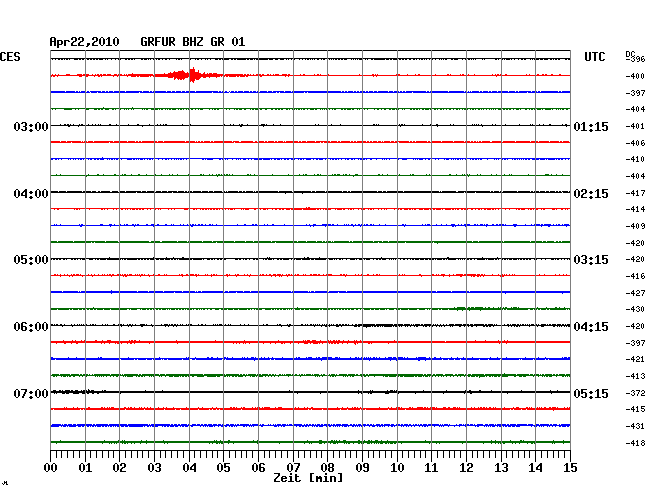Select the DC offset value -418

pyautogui.click(x=635, y=443)
